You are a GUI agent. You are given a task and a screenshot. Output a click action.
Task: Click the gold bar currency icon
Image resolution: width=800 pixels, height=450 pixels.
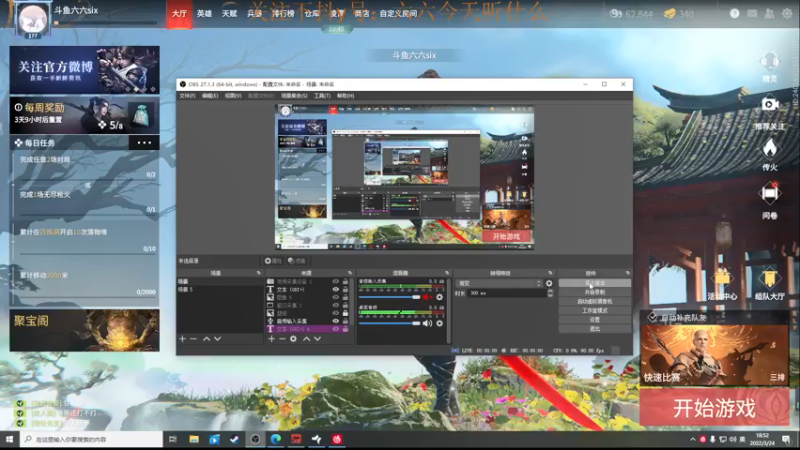(669, 14)
